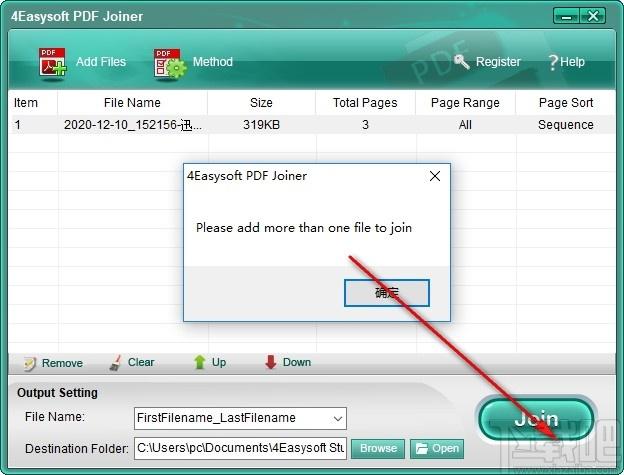Click the dialog message about adding more files
Image resolution: width=624 pixels, height=475 pixels.
tap(304, 228)
